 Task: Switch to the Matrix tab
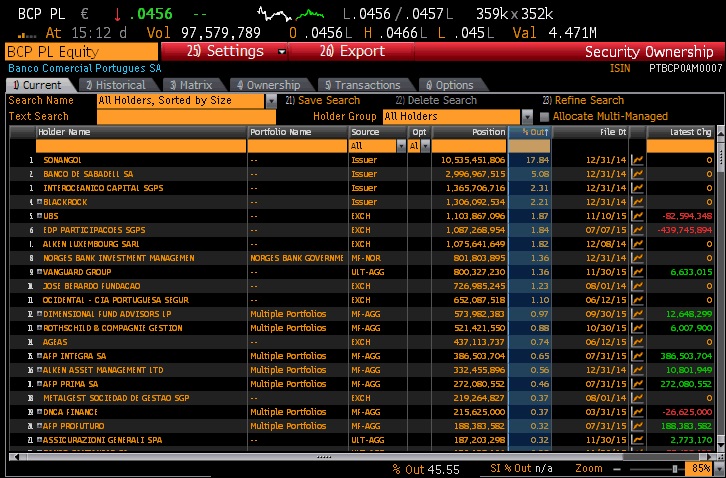[193, 85]
